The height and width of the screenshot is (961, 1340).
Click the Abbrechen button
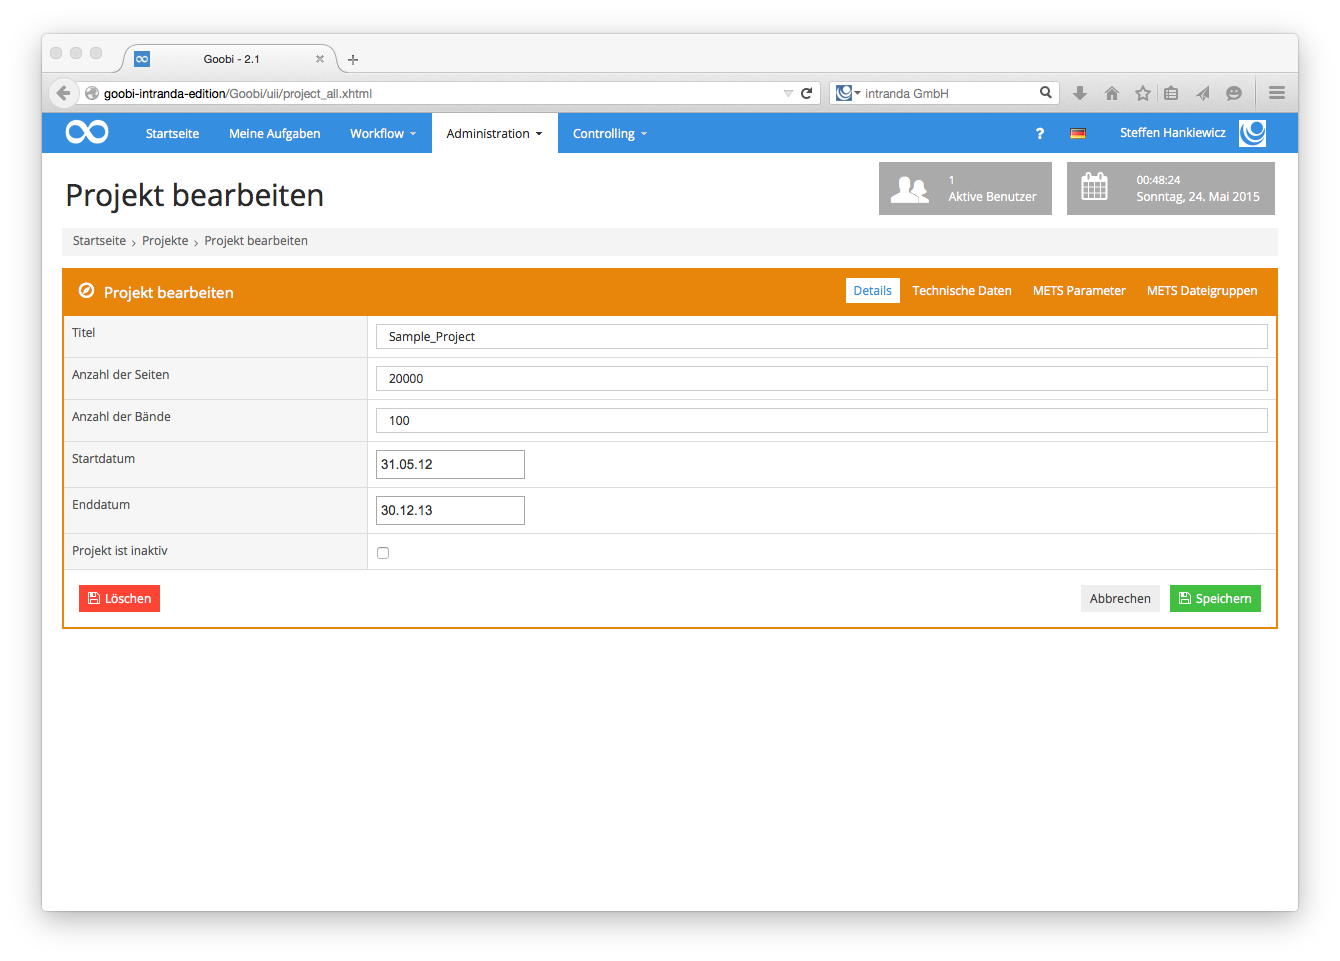tap(1120, 598)
